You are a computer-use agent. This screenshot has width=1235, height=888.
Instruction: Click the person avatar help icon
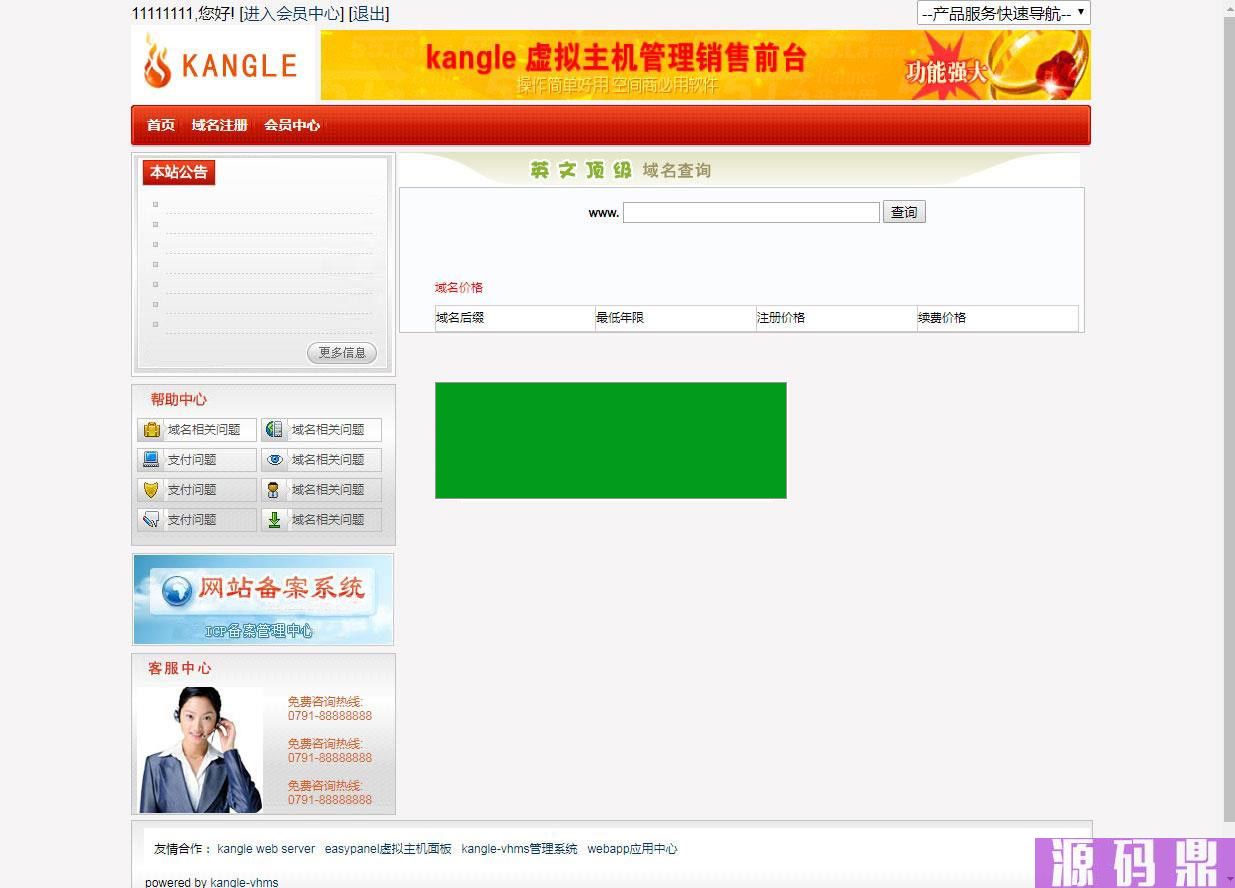[273, 490]
